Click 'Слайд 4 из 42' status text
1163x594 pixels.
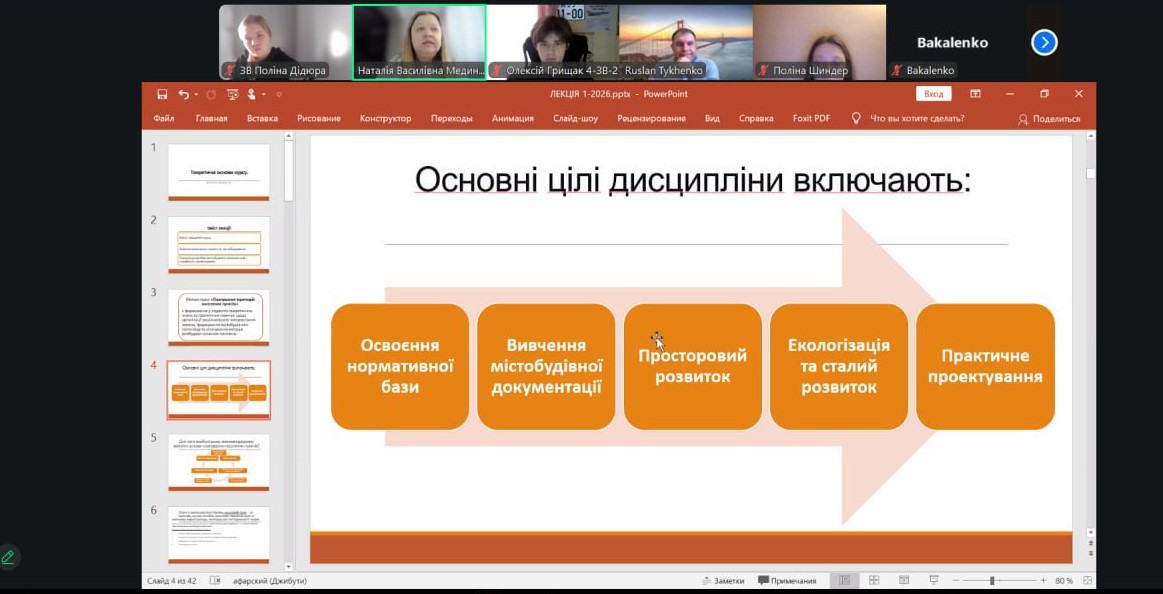click(x=172, y=581)
